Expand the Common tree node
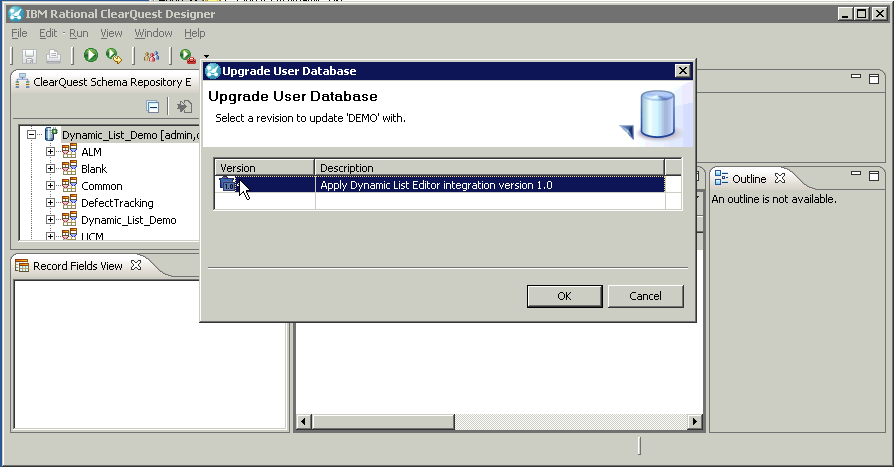This screenshot has width=894, height=467. (50, 186)
